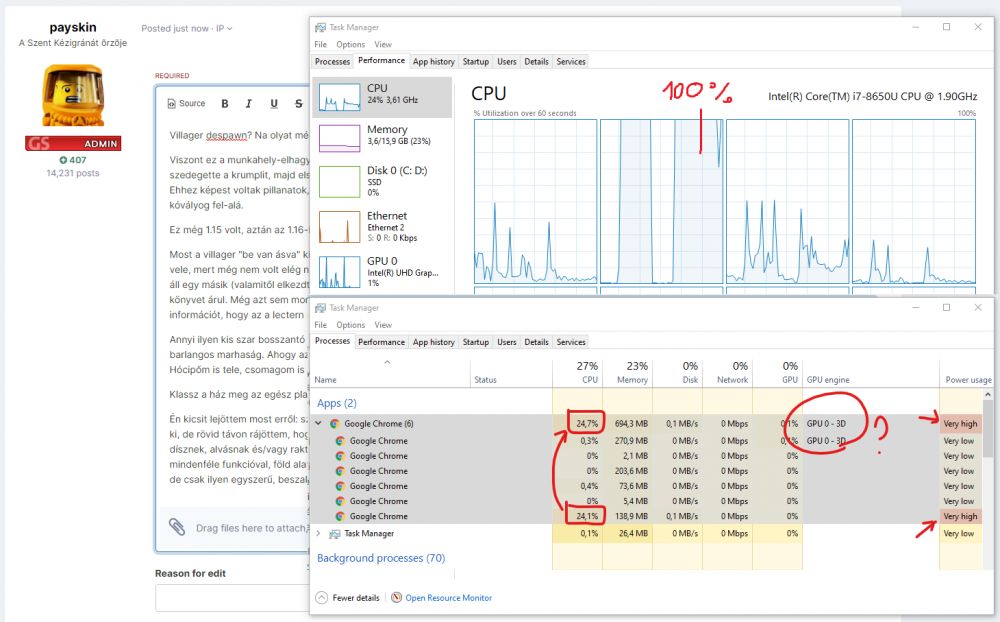
Task: Select the Apps (2) group heading
Action: (337, 403)
